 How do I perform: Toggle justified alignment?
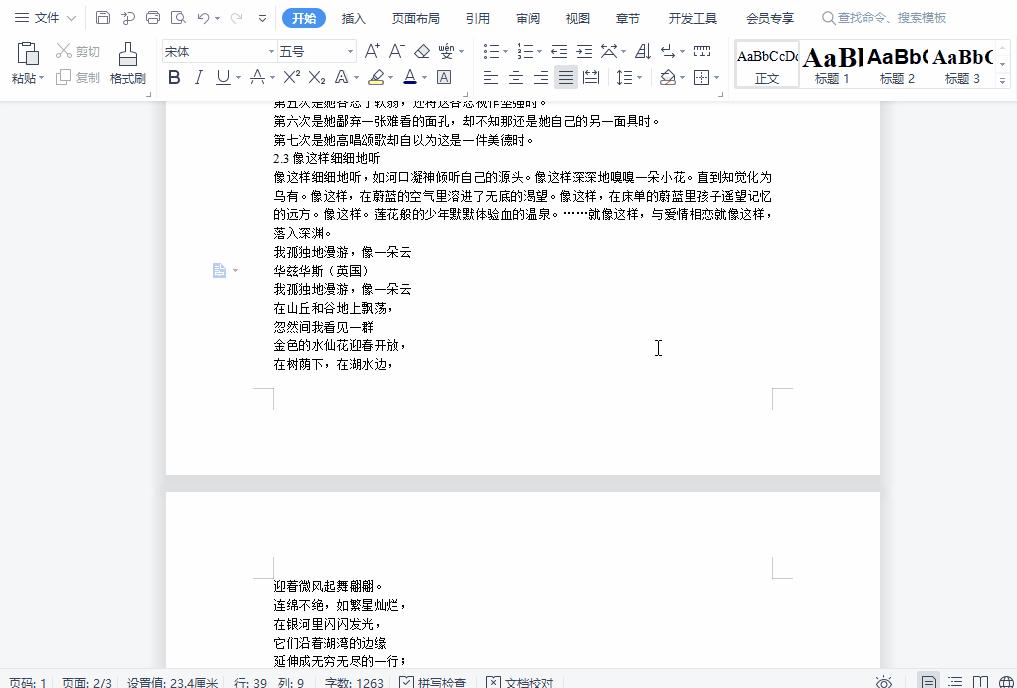565,77
